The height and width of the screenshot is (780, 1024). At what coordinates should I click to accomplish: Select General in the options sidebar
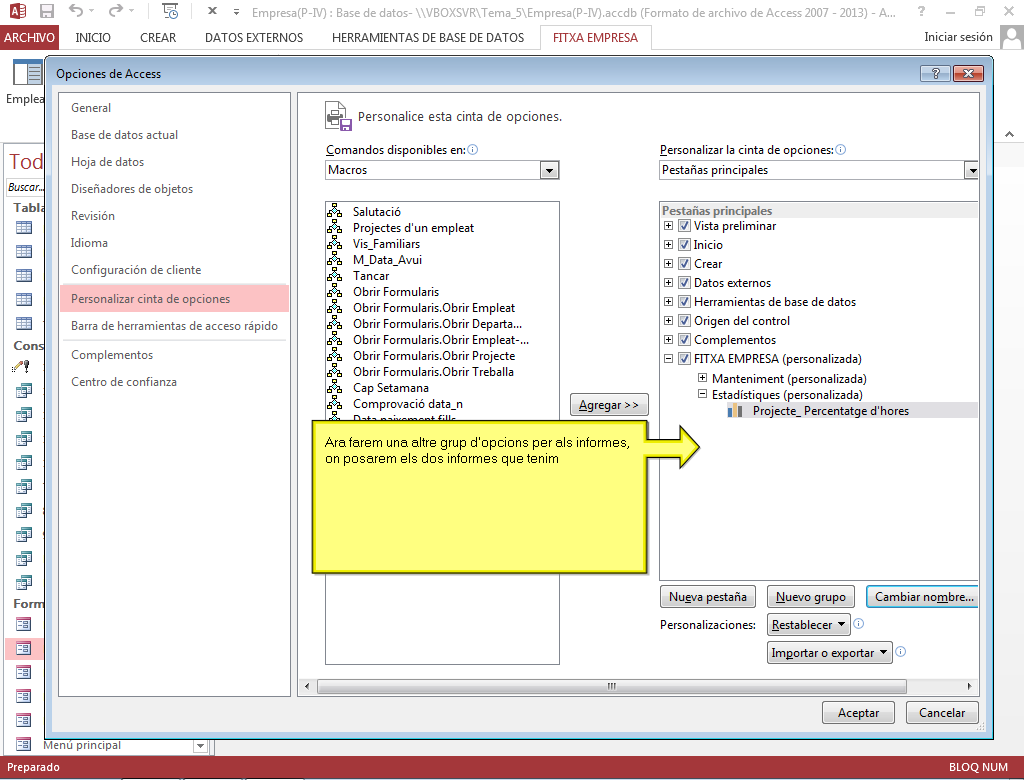[x=174, y=108]
